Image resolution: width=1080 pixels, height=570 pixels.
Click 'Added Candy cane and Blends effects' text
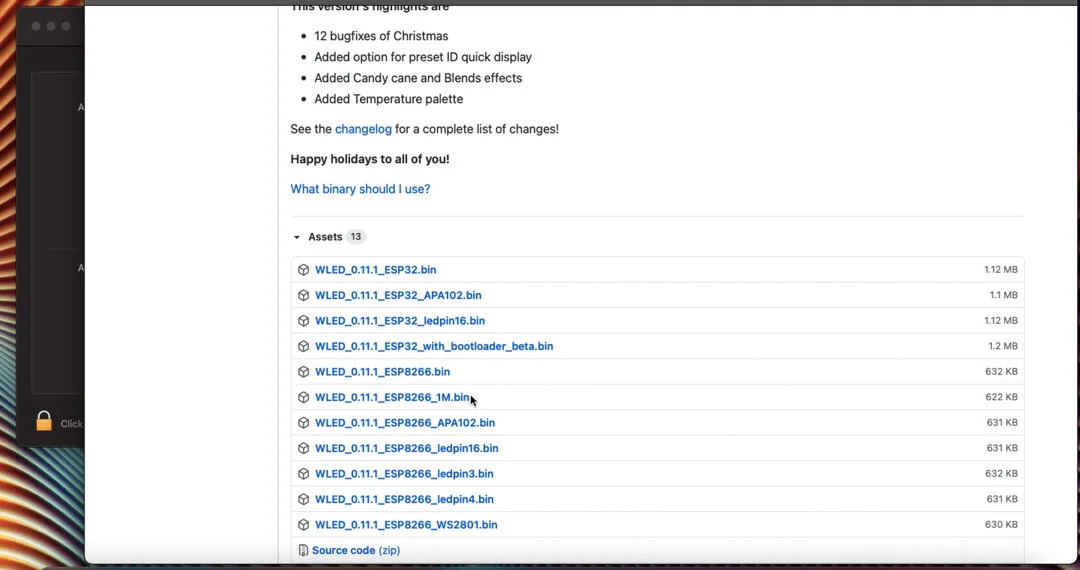[x=418, y=78]
